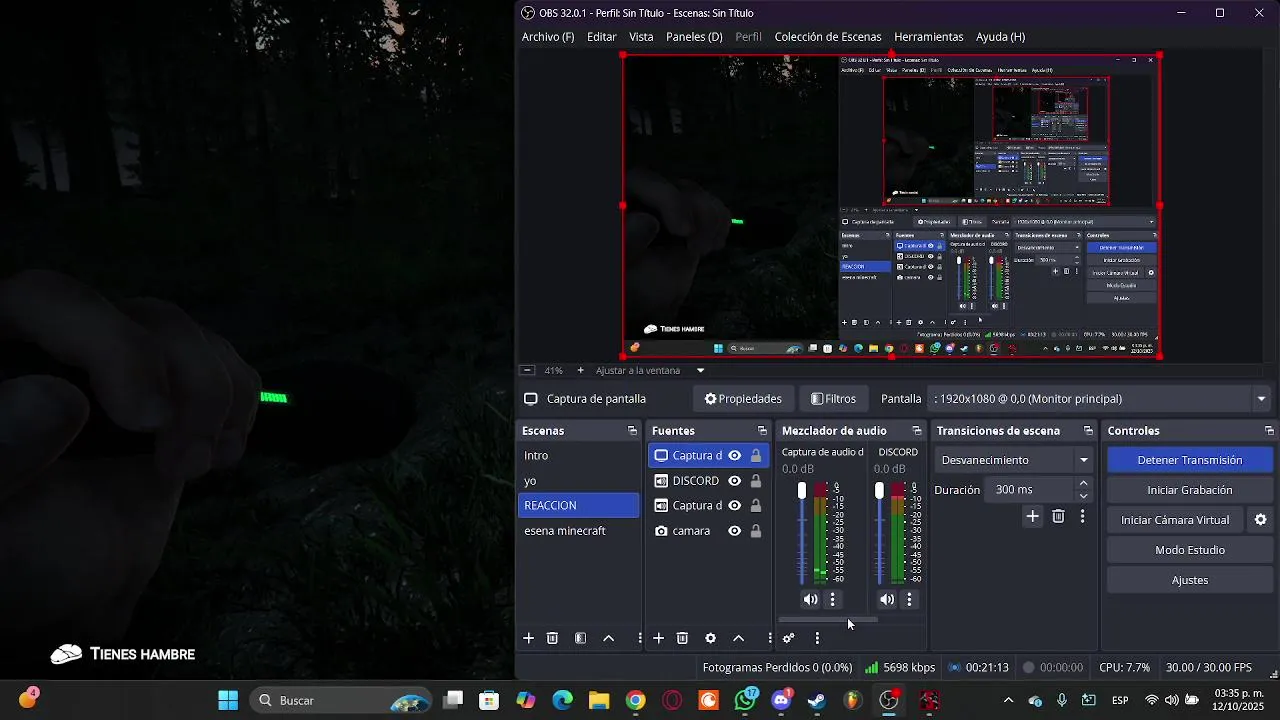Open source properties gear in the Fuentes toolbar

(710, 638)
